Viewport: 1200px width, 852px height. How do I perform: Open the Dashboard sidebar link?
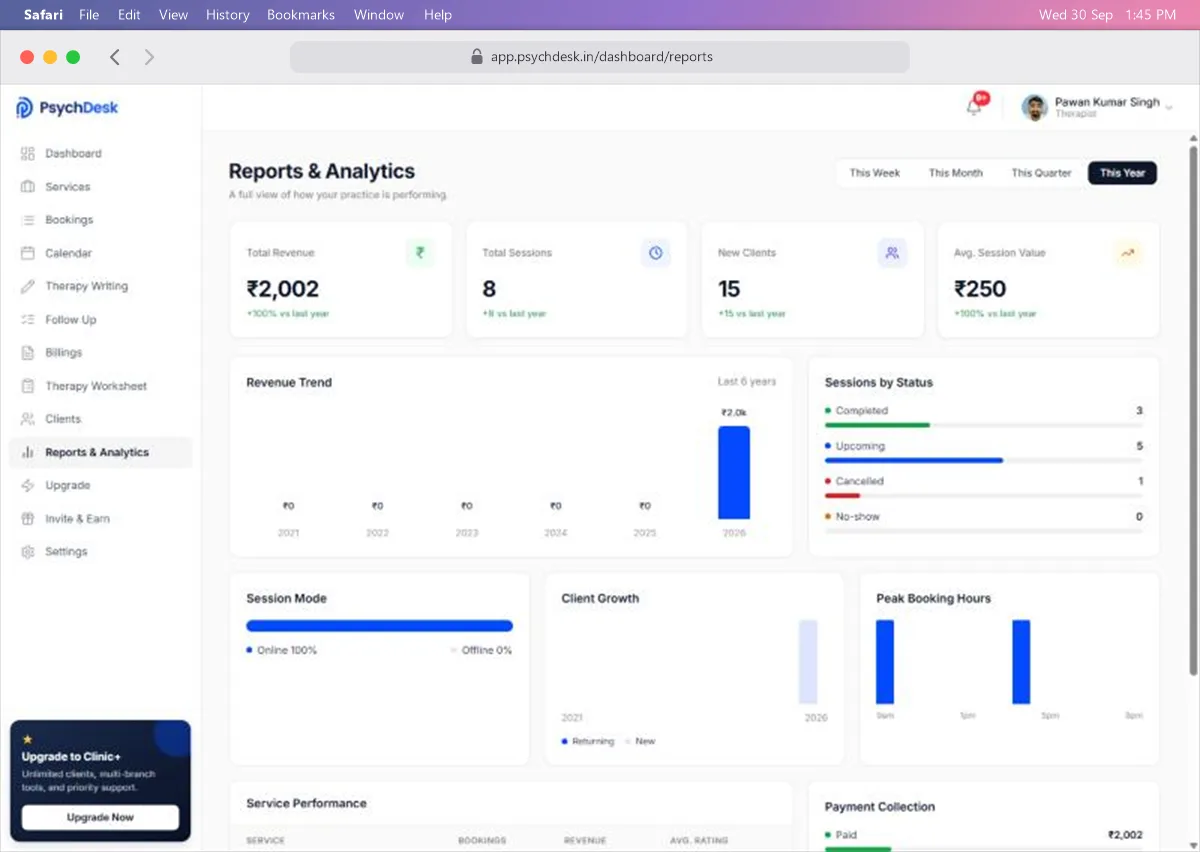point(73,153)
